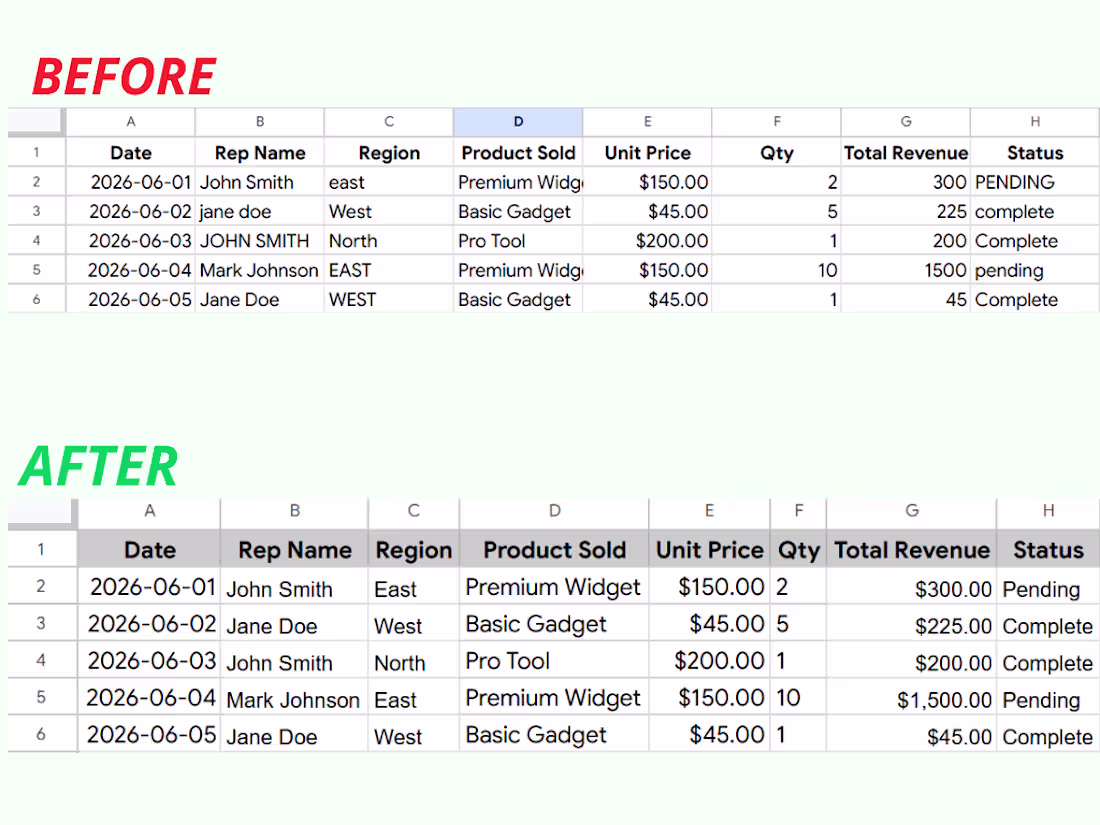Click truncated 'Premium Widg' in BEFORE row 5
Screen dimensions: 1100x825
[518, 271]
